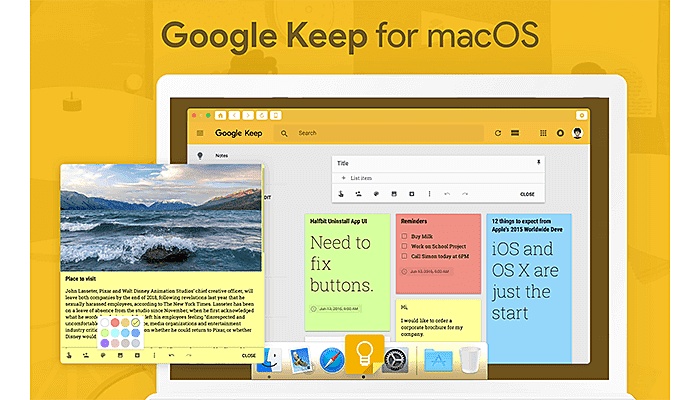Click the Place to visit note title
This screenshot has height=400, width=700.
(x=81, y=279)
